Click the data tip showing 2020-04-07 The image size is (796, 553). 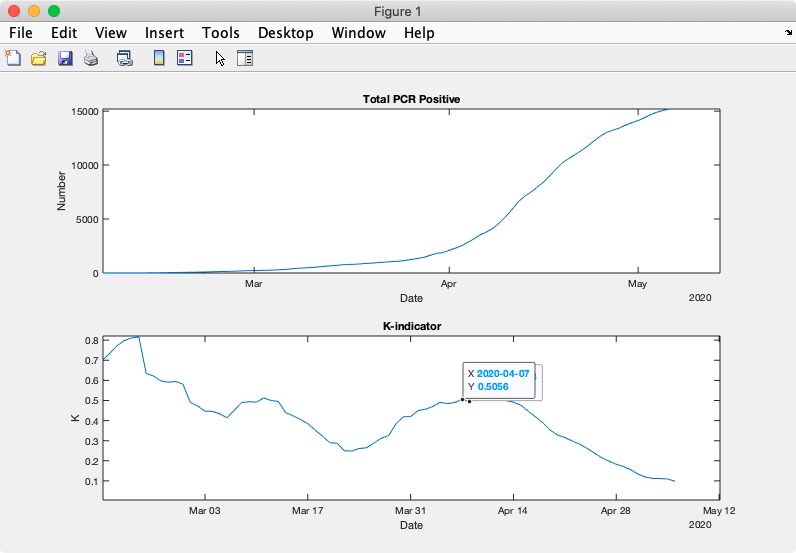click(x=499, y=380)
